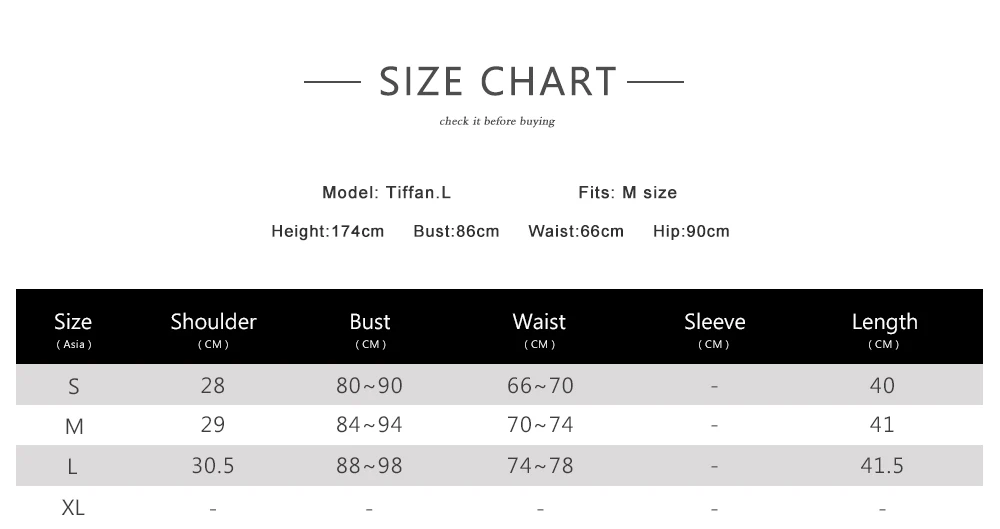
Task: Select the M size row label
Action: (x=74, y=426)
